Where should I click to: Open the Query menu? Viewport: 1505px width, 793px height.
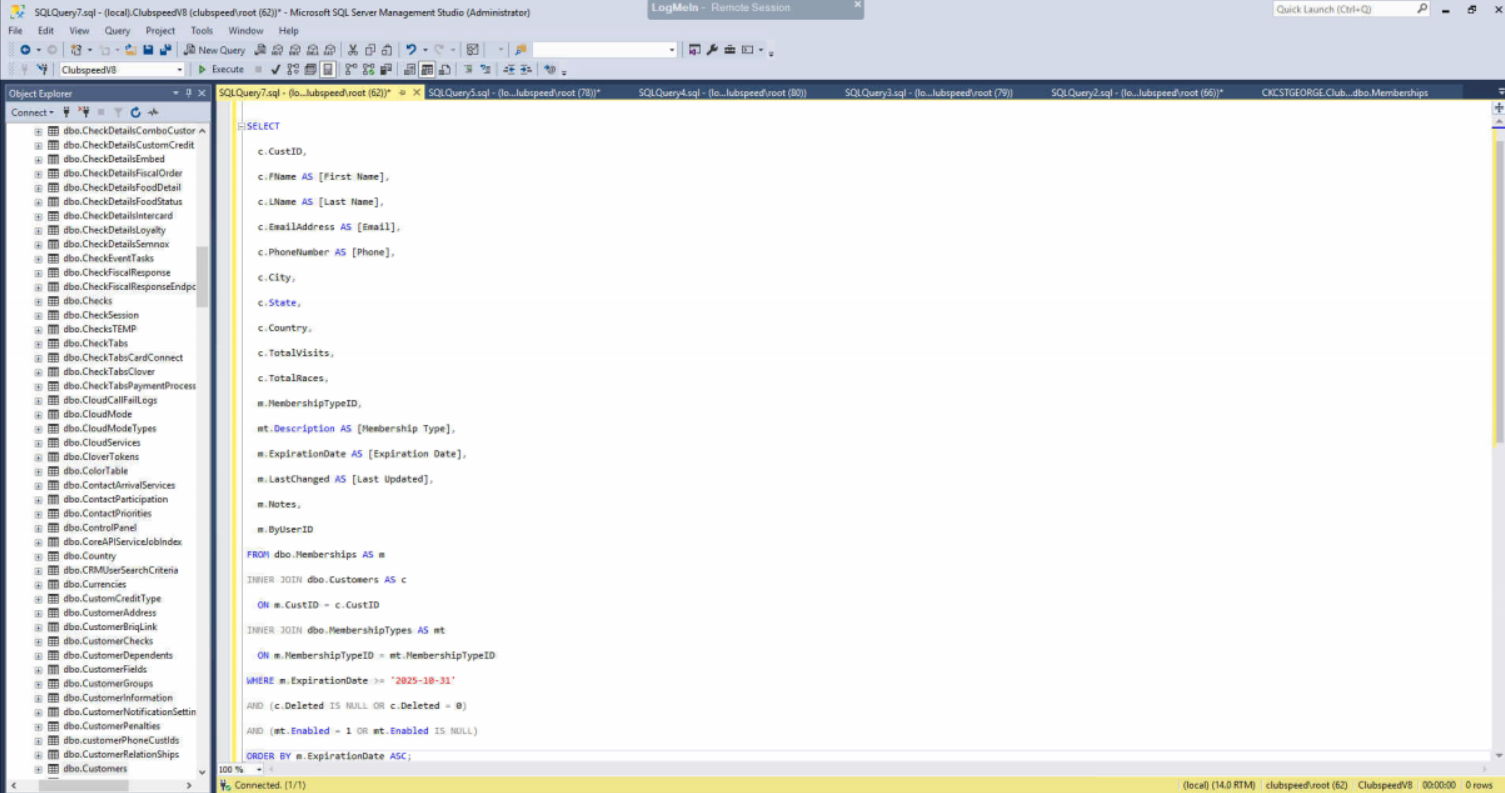click(x=117, y=31)
